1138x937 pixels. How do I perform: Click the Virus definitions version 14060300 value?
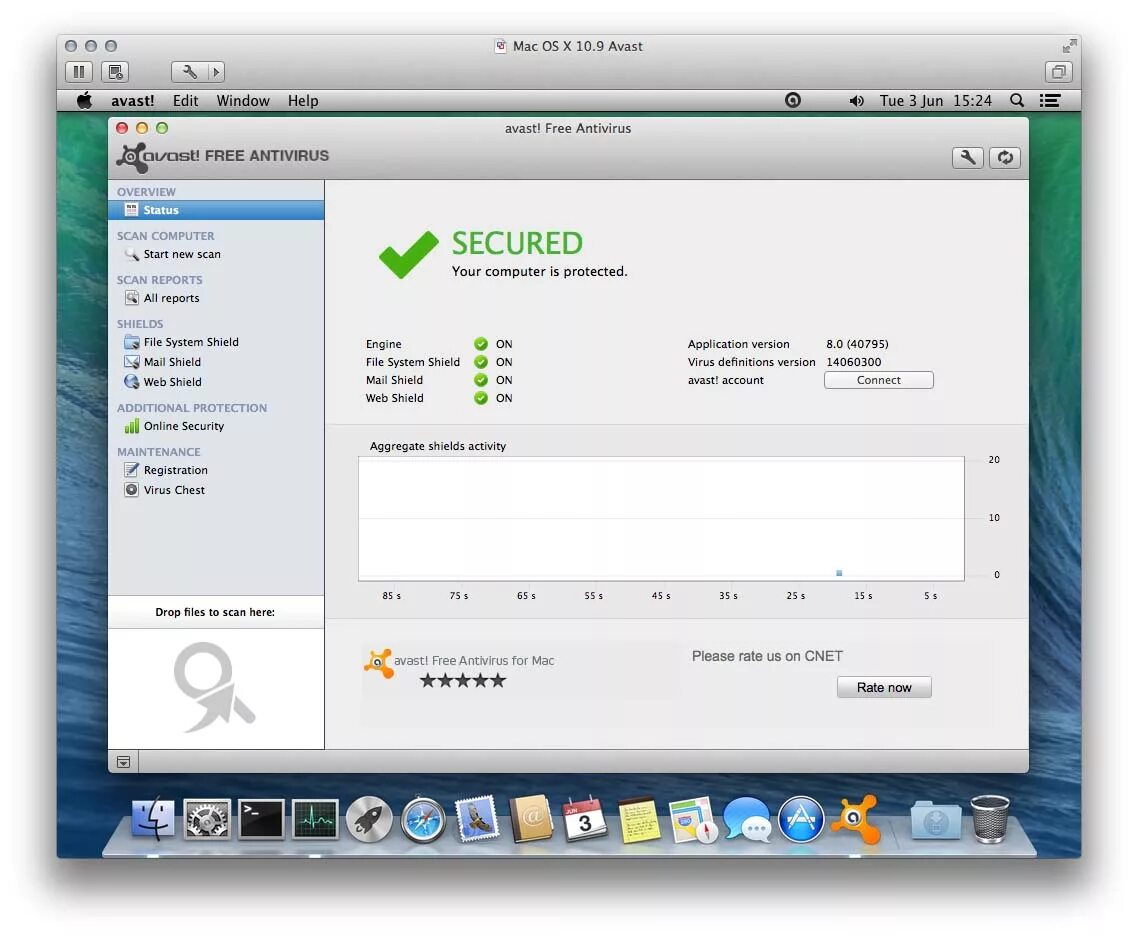point(854,361)
